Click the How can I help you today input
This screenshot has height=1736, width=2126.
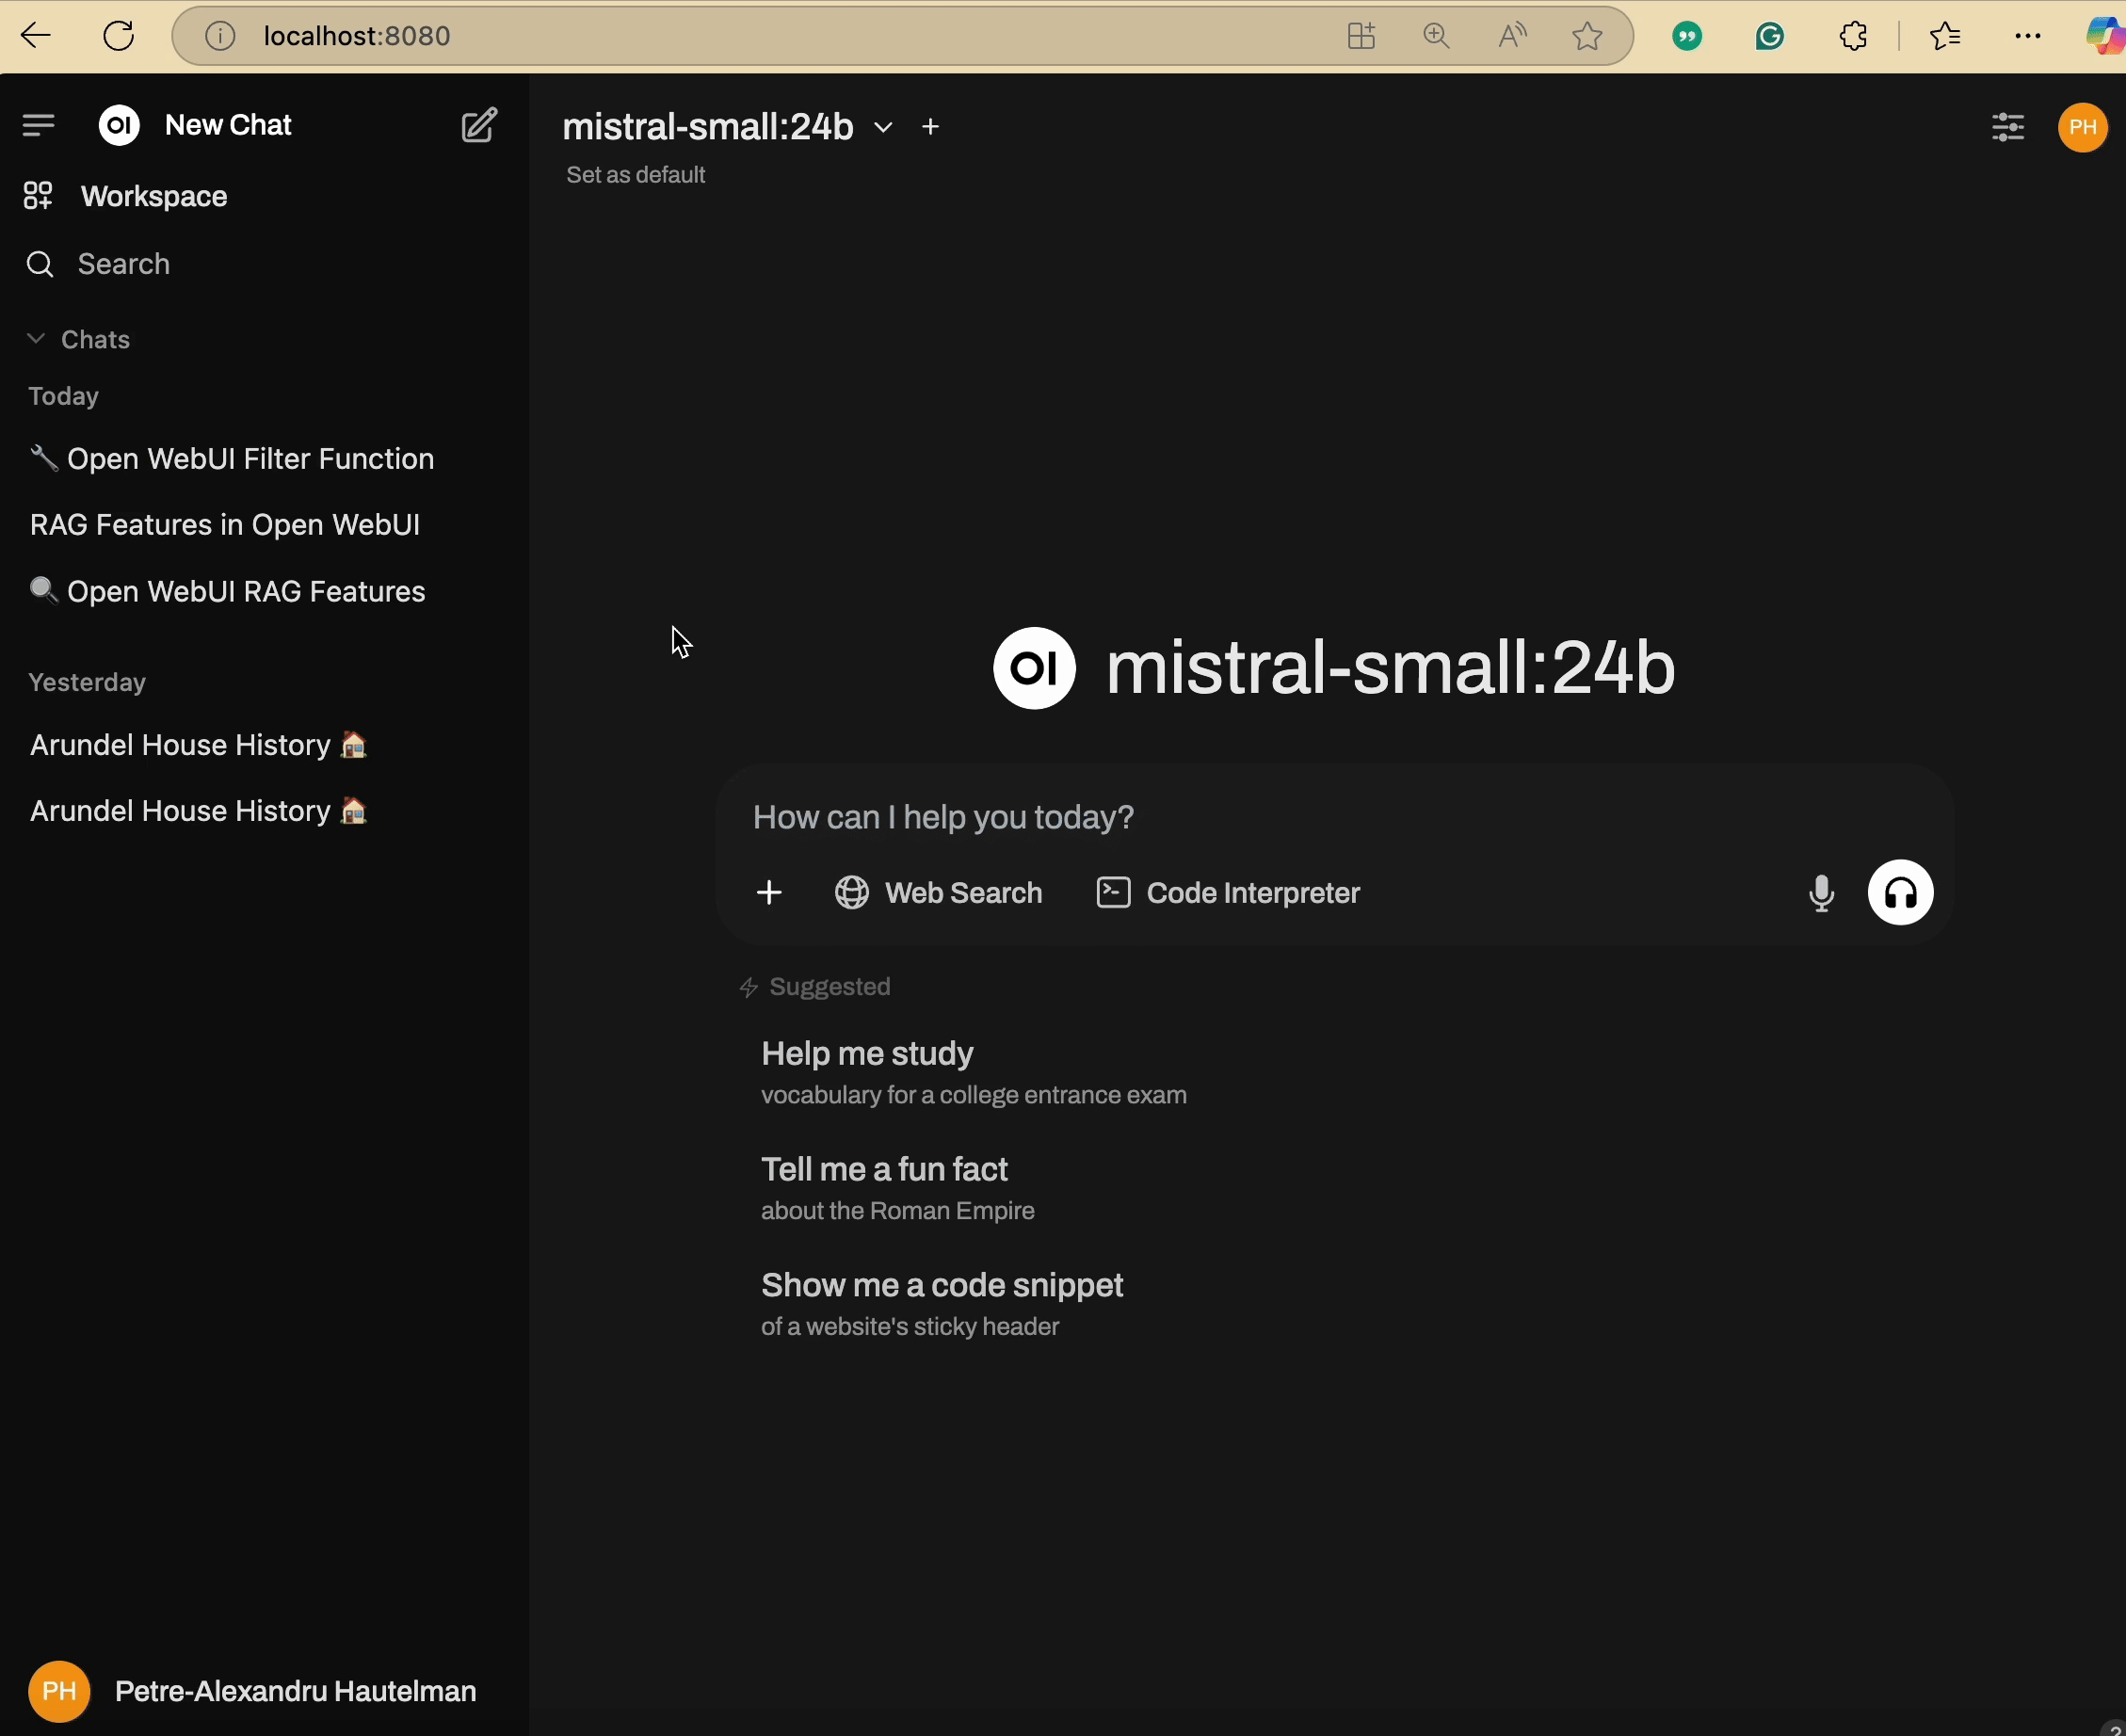(x=1334, y=817)
